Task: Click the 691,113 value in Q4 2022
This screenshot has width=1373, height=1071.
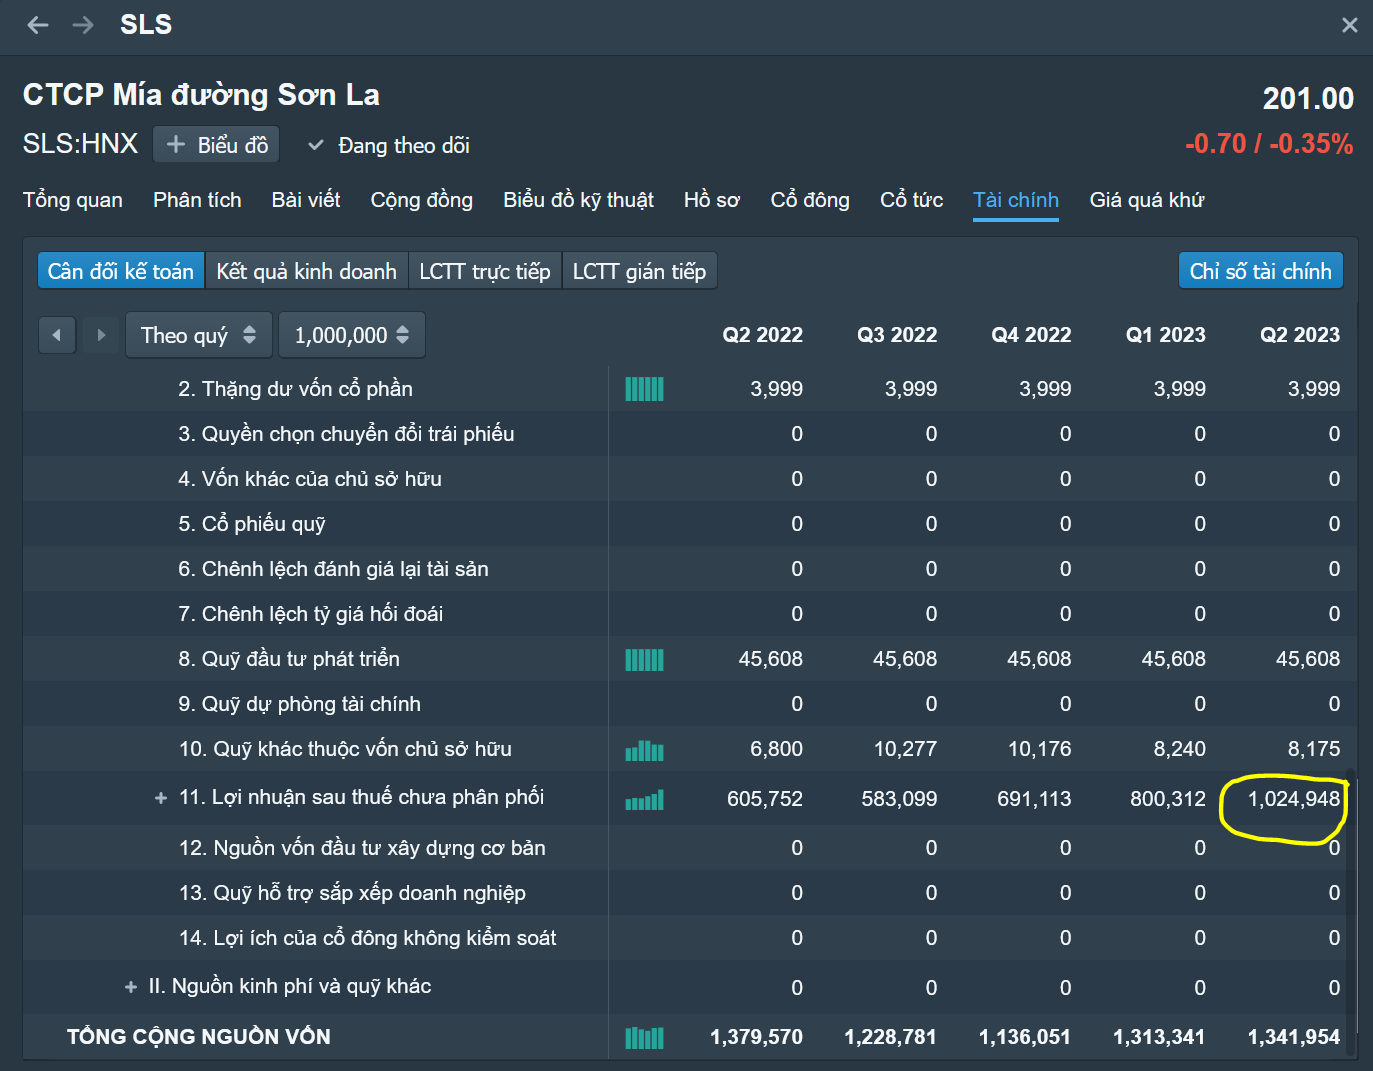Action: tap(1034, 799)
